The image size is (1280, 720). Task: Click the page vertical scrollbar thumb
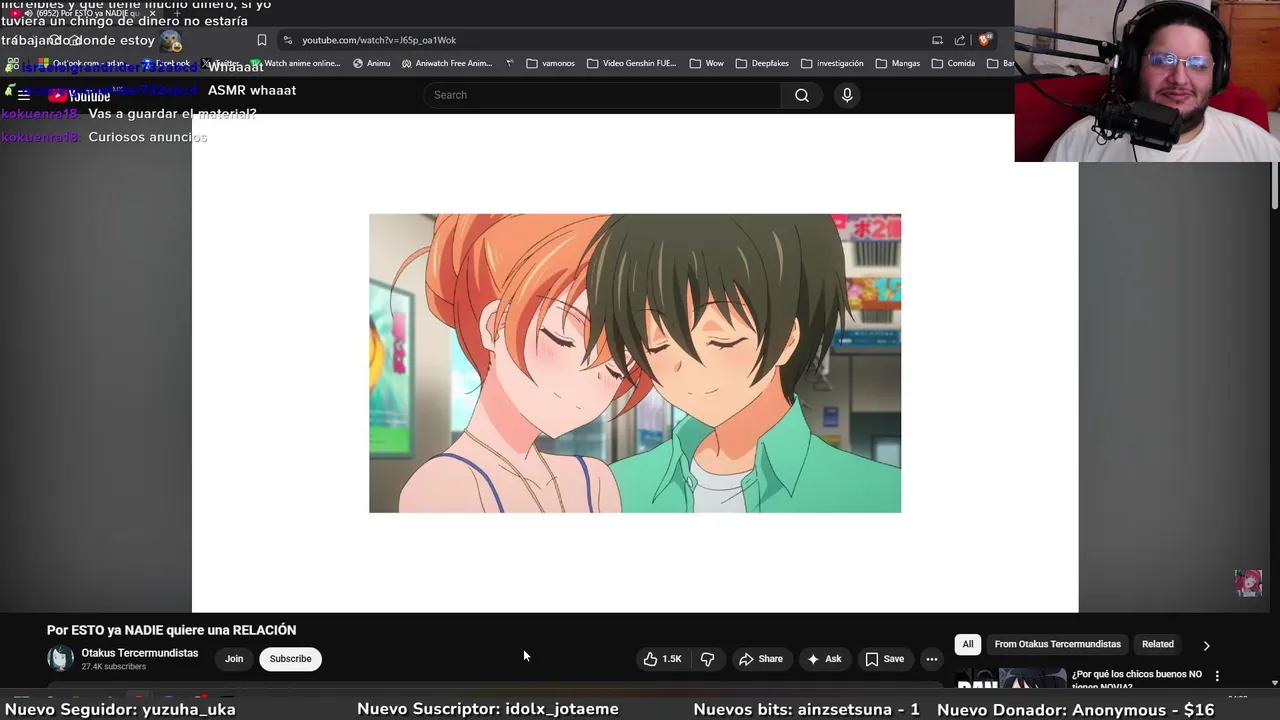1274,185
